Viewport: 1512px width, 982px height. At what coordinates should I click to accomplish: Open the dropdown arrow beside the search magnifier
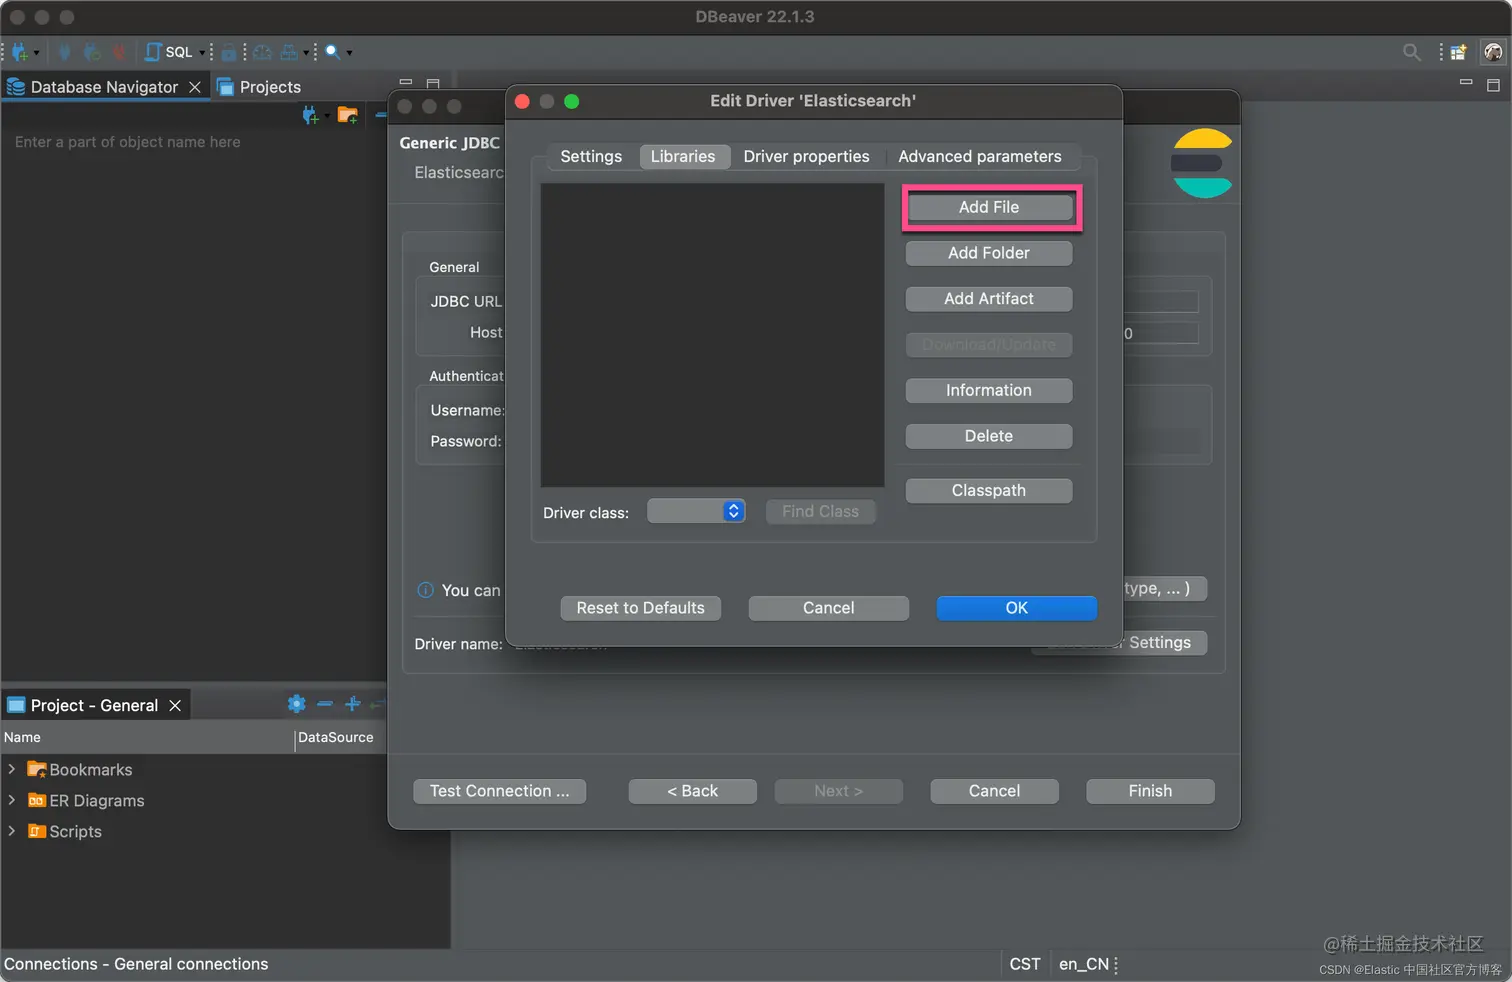point(349,53)
